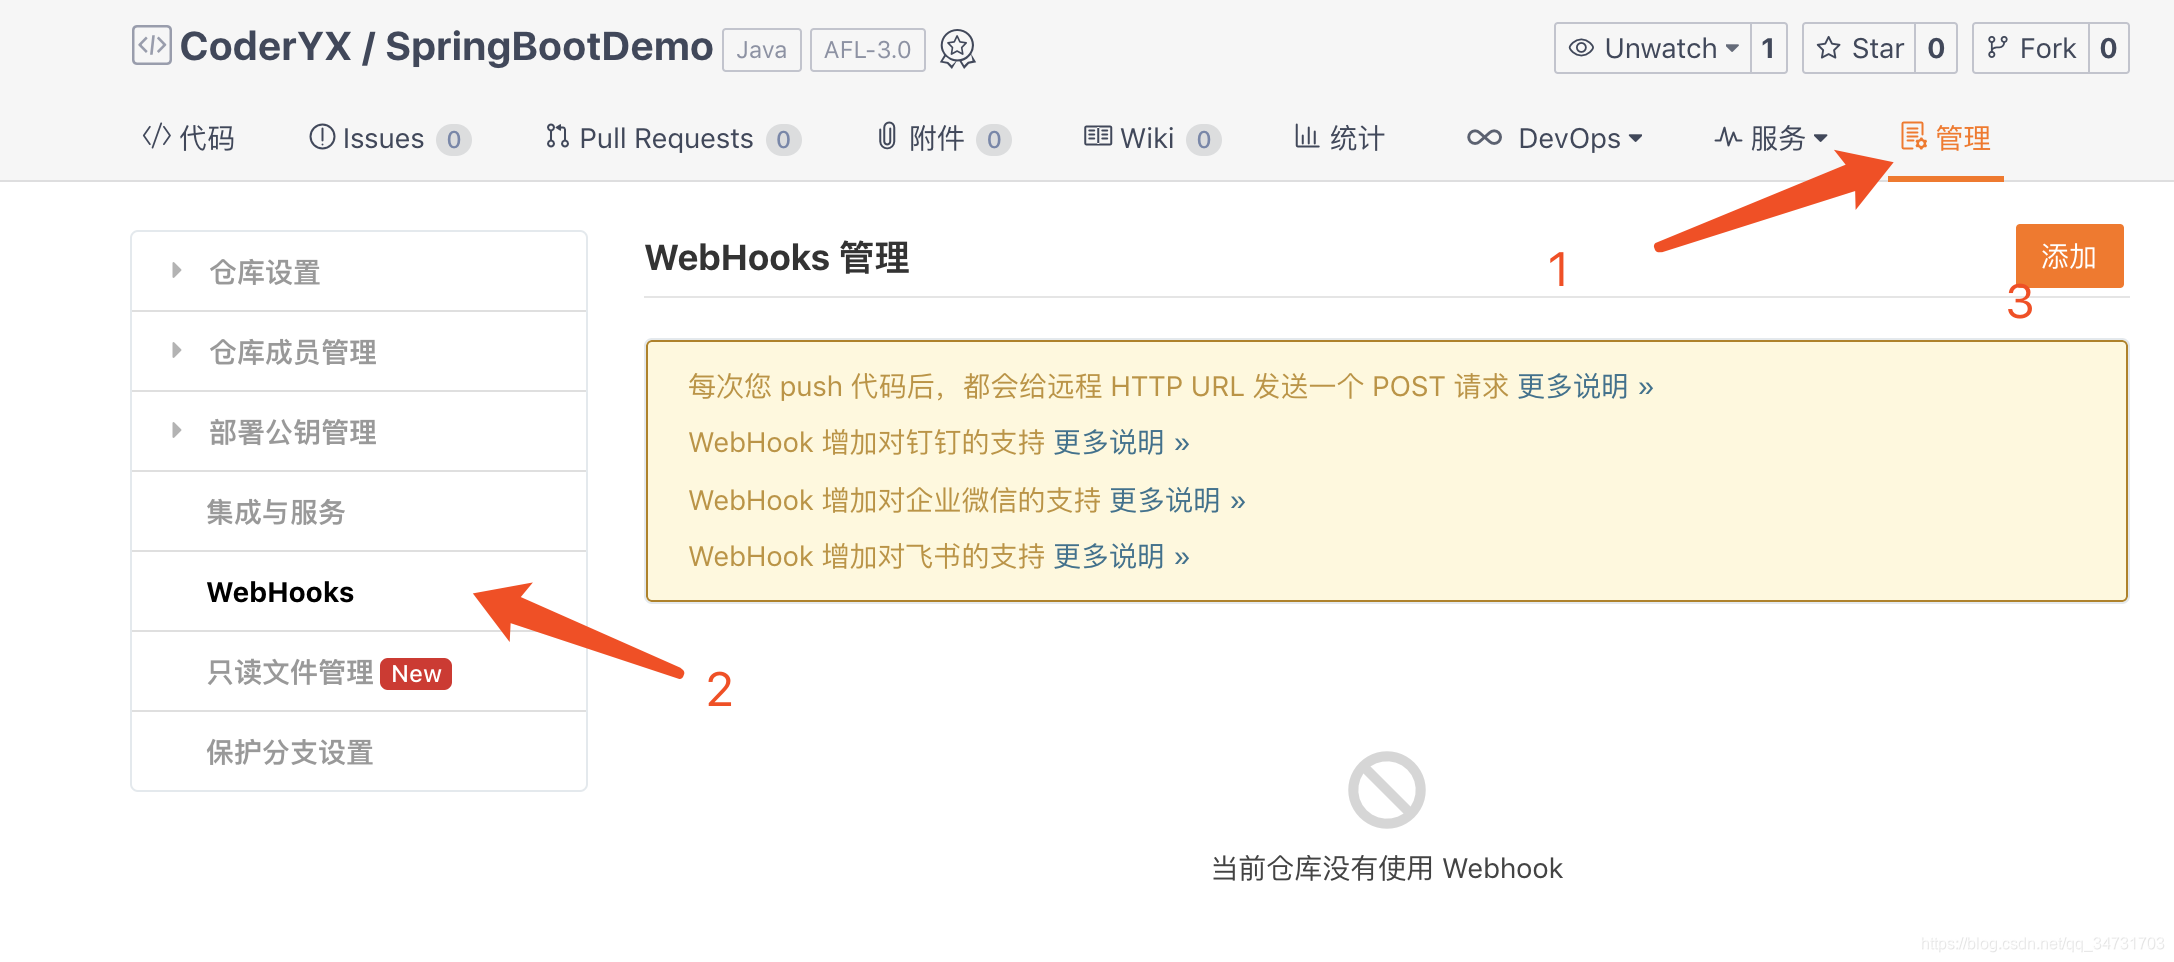Click the Java language tag
This screenshot has height=962, width=2174.
coord(762,50)
